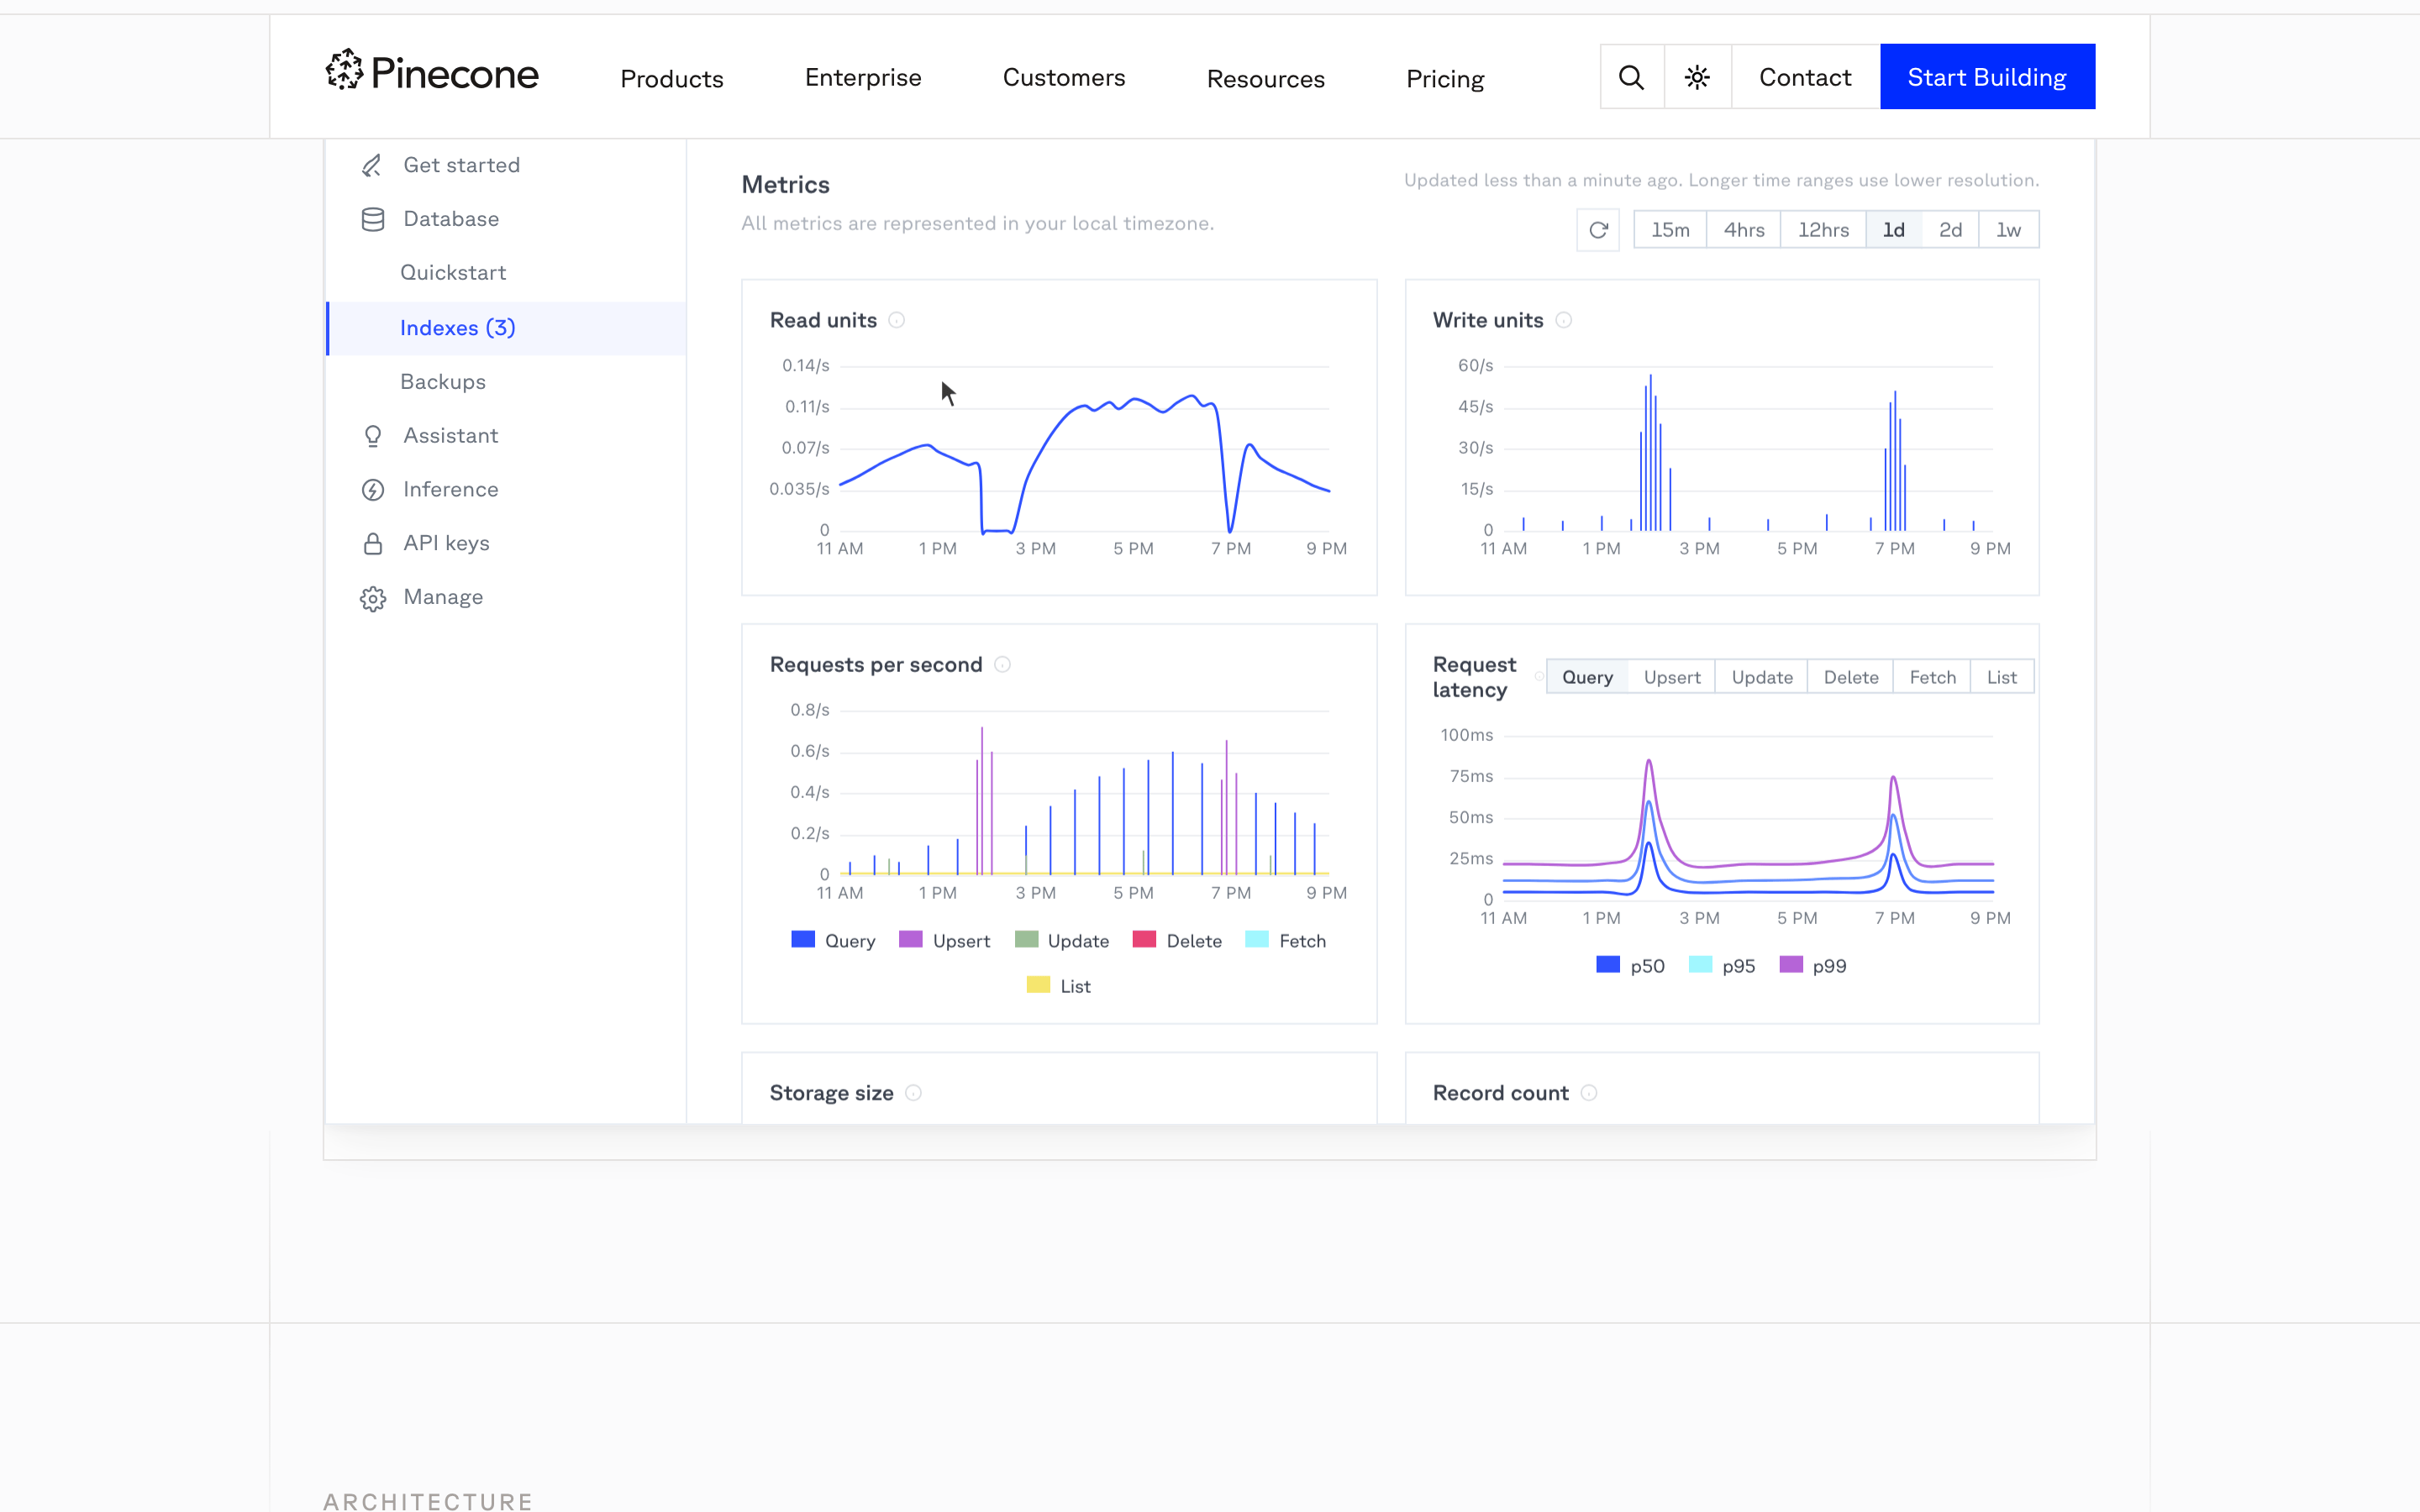Viewport: 2420px width, 1512px height.
Task: Switch latency chart to Upsert tab
Action: point(1671,677)
